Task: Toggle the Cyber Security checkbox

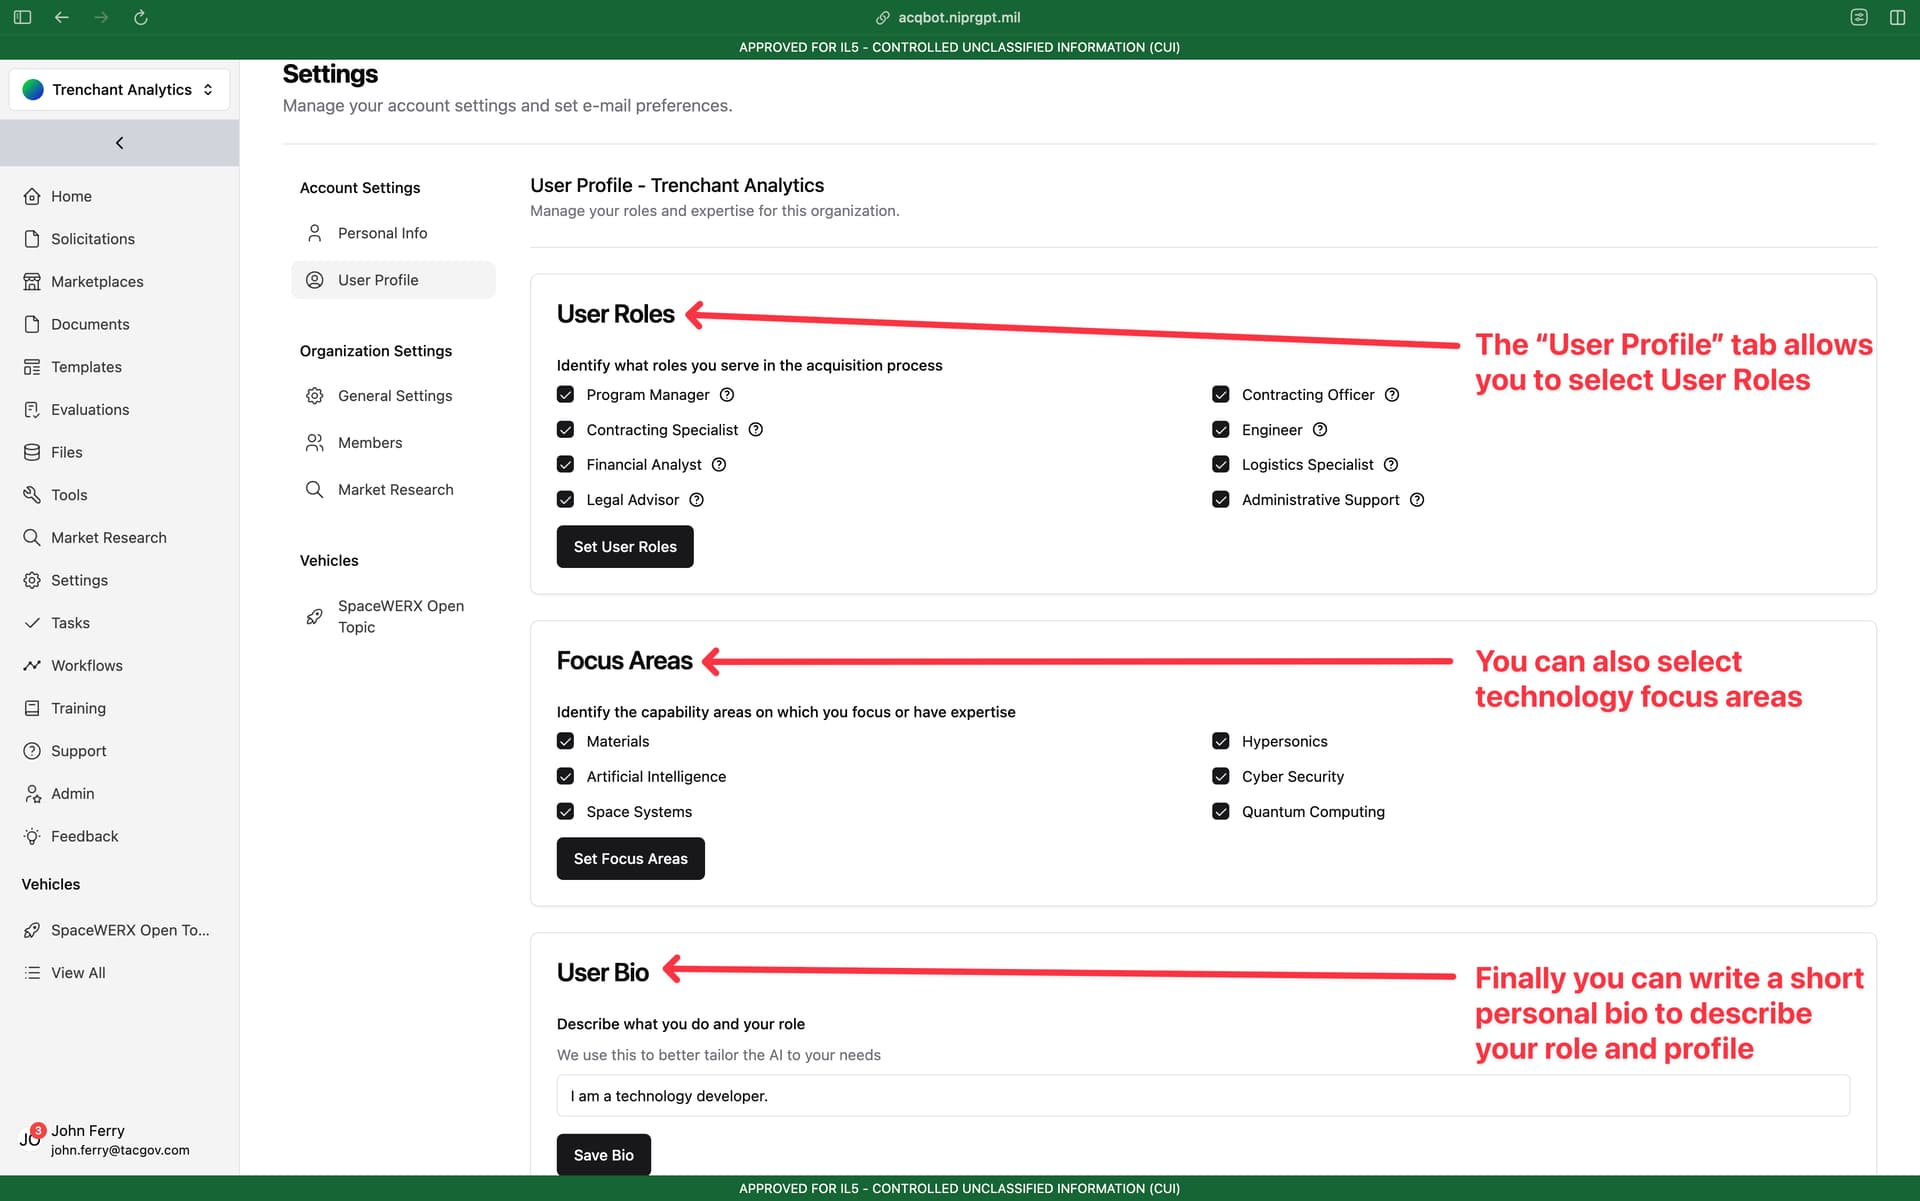Action: [x=1221, y=777]
